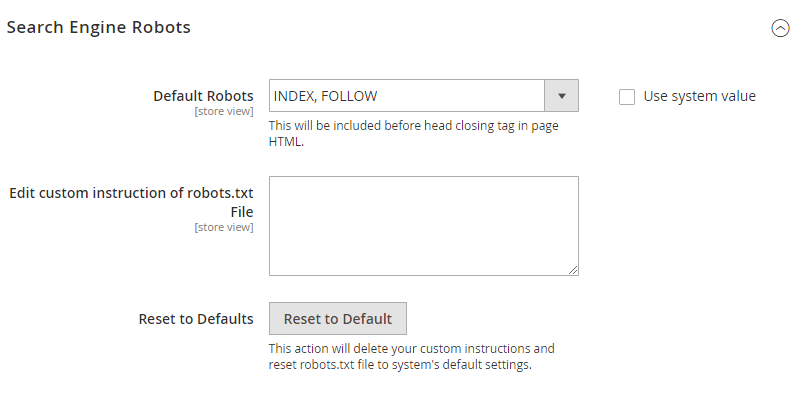Viewport: 802px width, 402px height.
Task: Focus the robots.txt custom instruction textarea
Action: [424, 226]
